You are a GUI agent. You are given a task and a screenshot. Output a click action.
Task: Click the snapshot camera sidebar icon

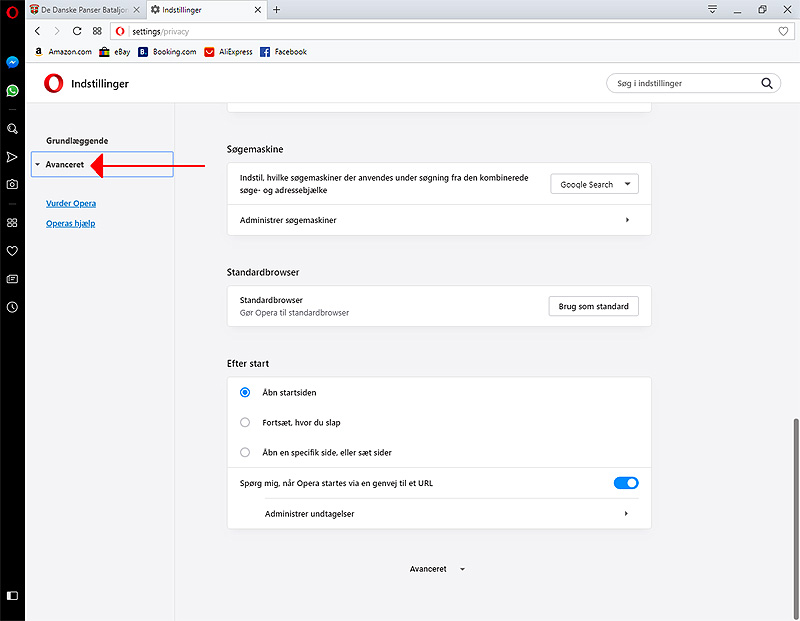pos(12,184)
